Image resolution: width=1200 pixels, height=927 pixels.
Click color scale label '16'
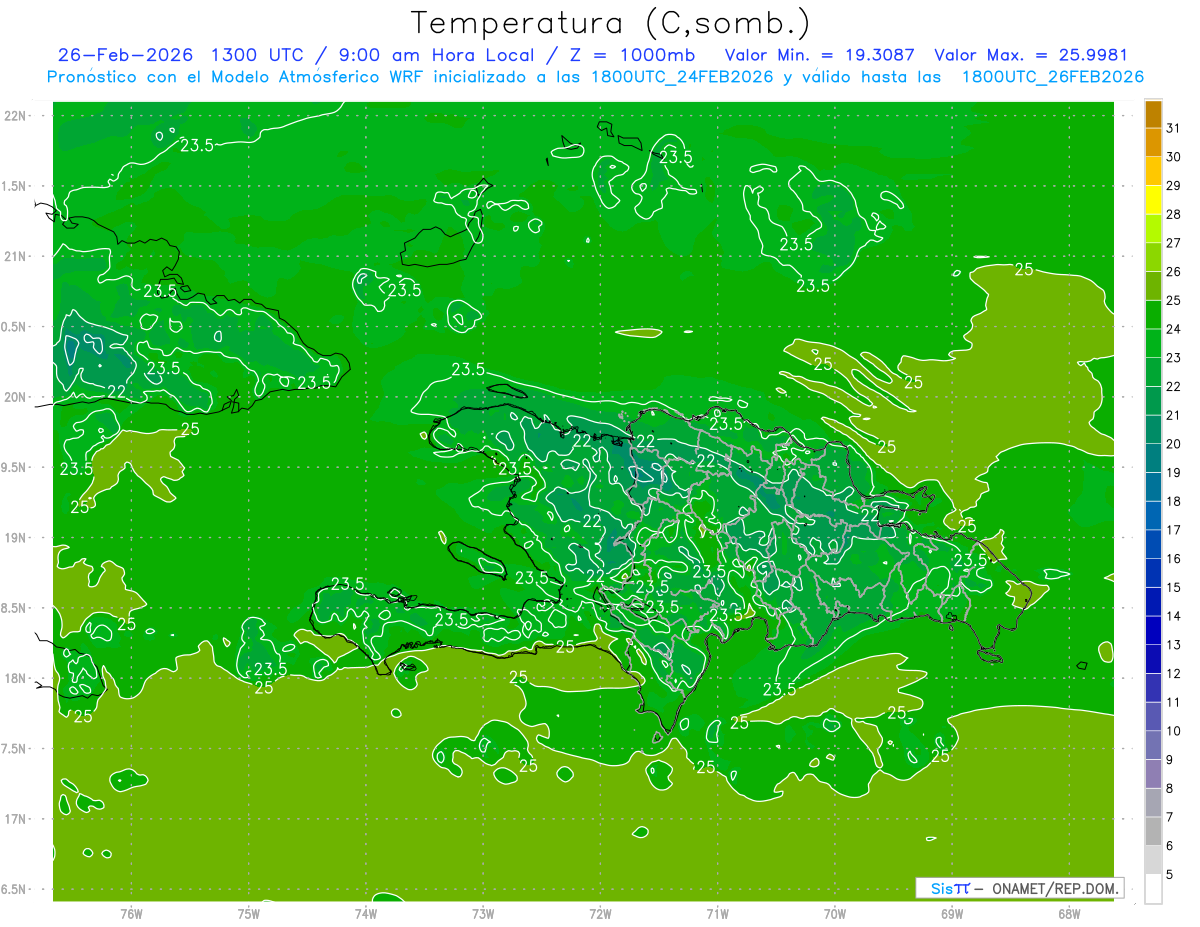[x=1174, y=559]
